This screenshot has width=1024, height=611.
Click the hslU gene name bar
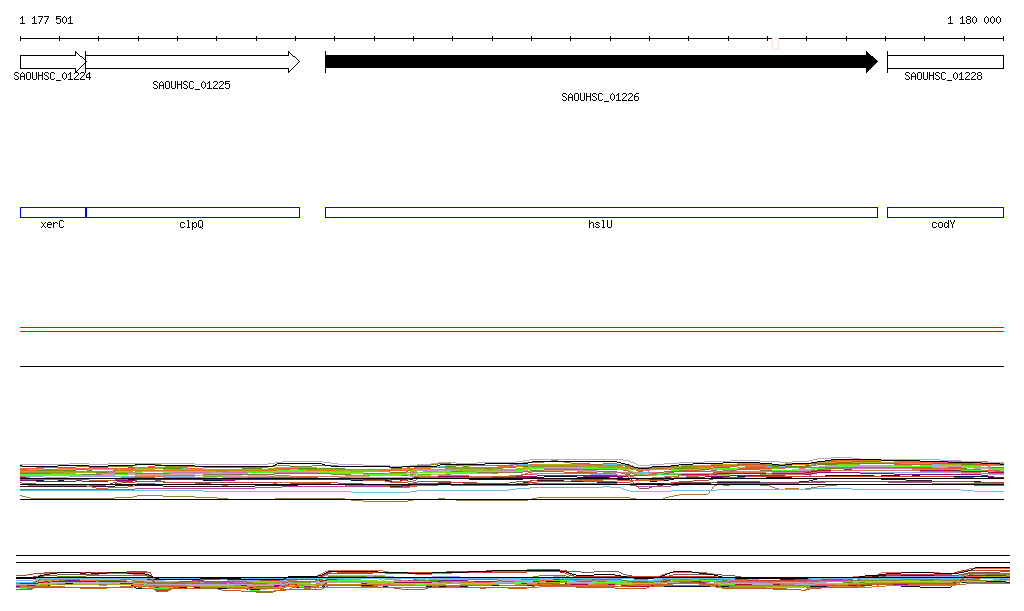[x=600, y=212]
